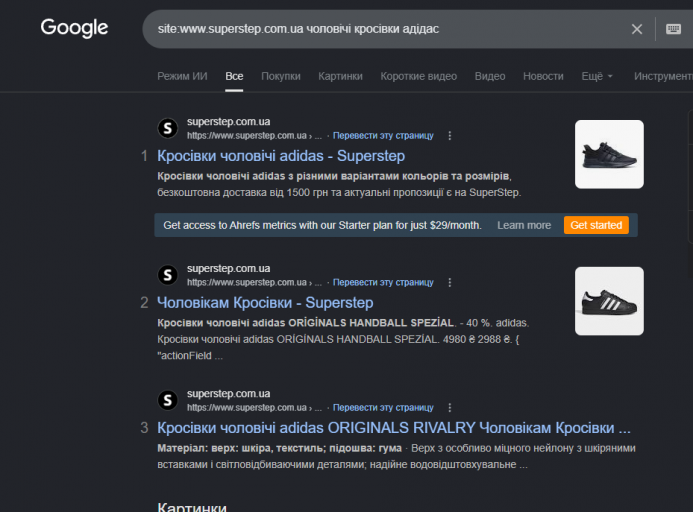Image resolution: width=693 pixels, height=512 pixels.
Task: Open the on-screen keyboard icon
Action: 673,29
